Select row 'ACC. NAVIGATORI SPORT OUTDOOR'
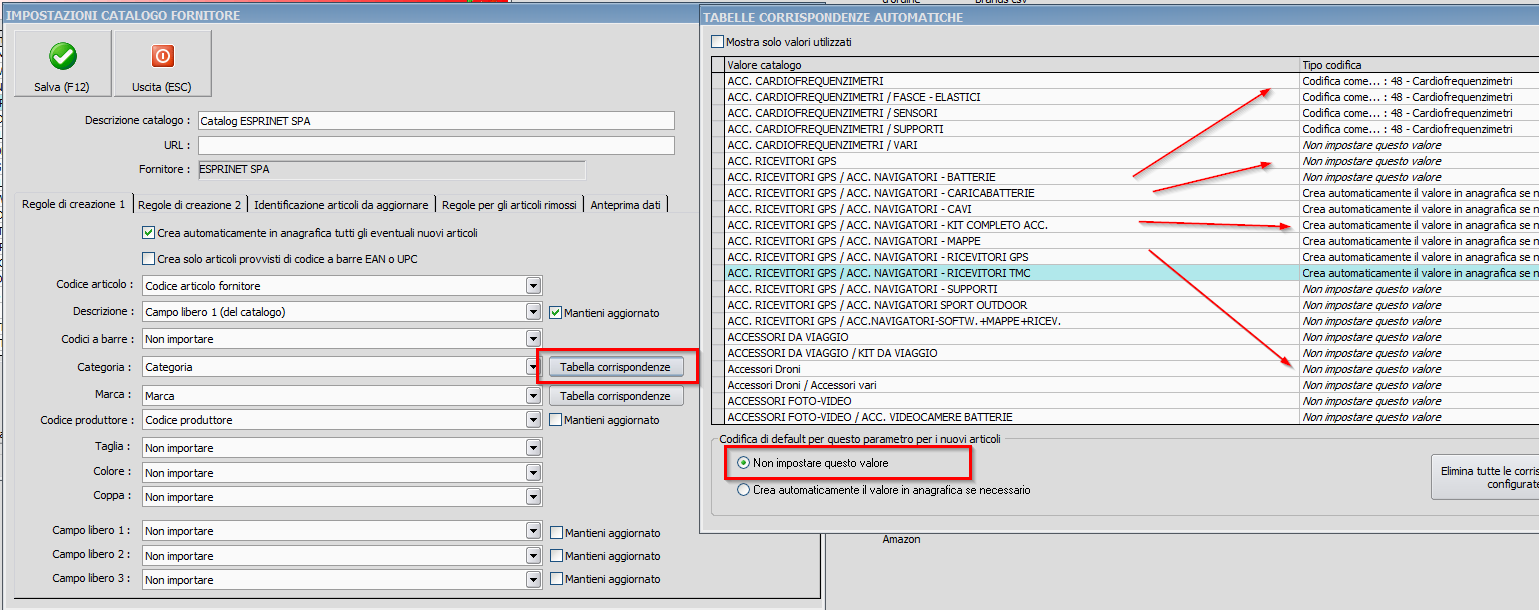The height and width of the screenshot is (610, 1539). (x=1124, y=305)
